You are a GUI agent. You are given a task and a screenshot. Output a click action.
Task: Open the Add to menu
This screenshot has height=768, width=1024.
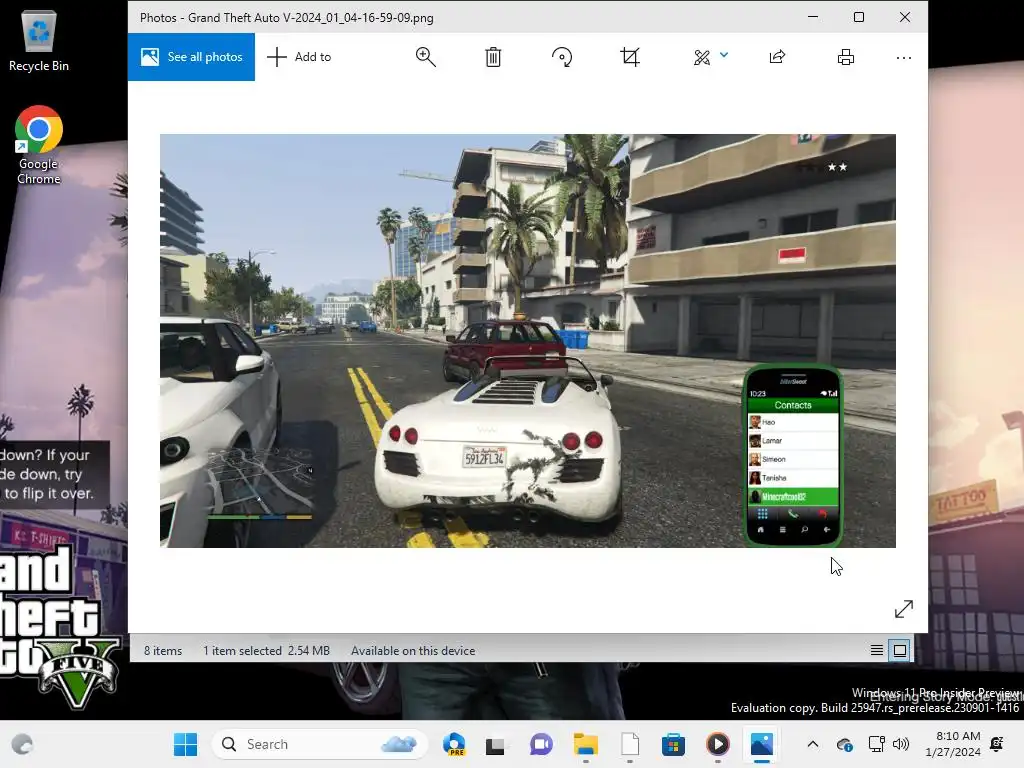(299, 57)
